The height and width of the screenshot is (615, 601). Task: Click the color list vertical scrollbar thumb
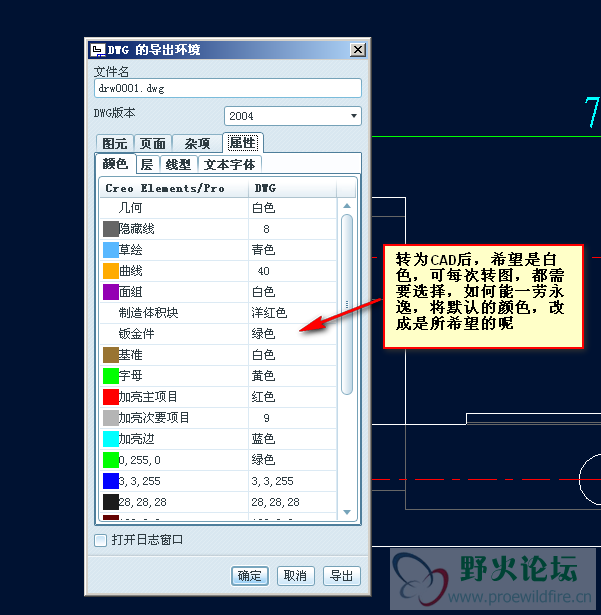[347, 304]
